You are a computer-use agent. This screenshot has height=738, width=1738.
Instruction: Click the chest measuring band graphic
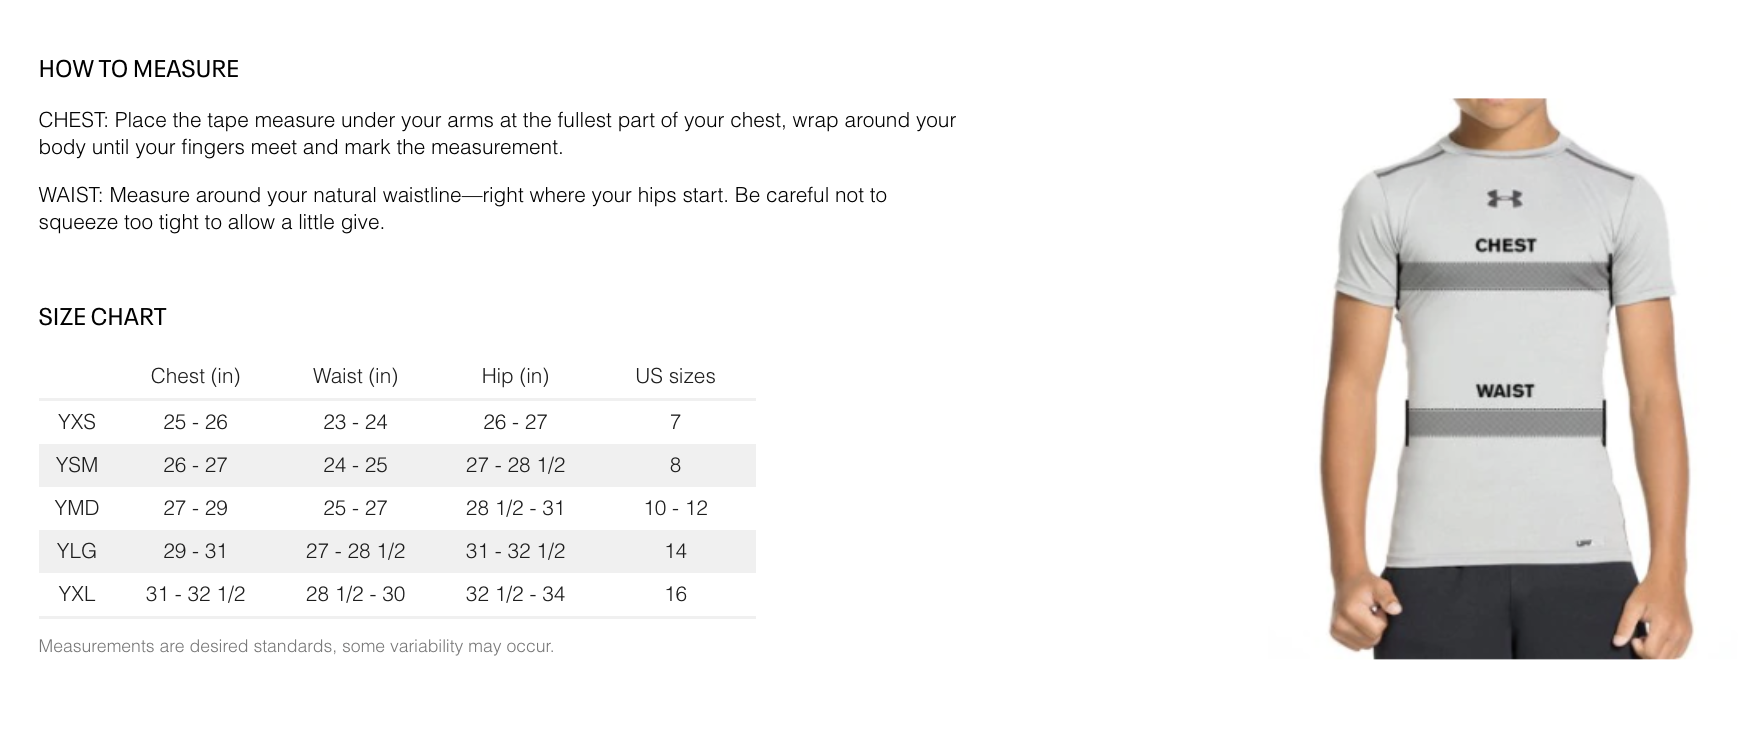tap(1503, 276)
